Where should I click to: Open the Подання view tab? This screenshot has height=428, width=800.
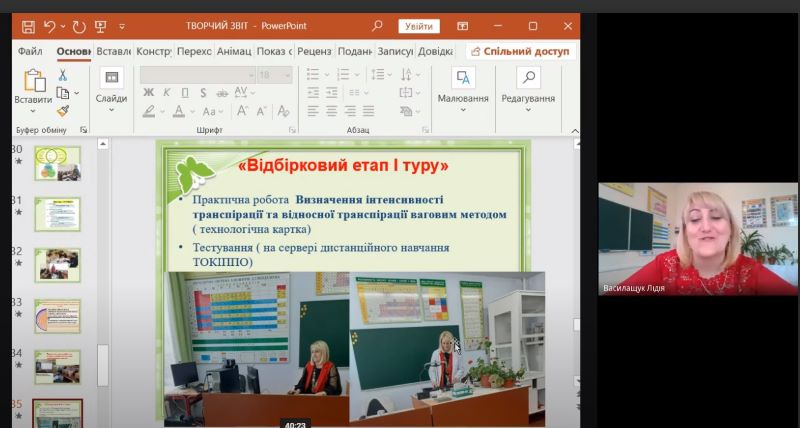click(x=355, y=52)
